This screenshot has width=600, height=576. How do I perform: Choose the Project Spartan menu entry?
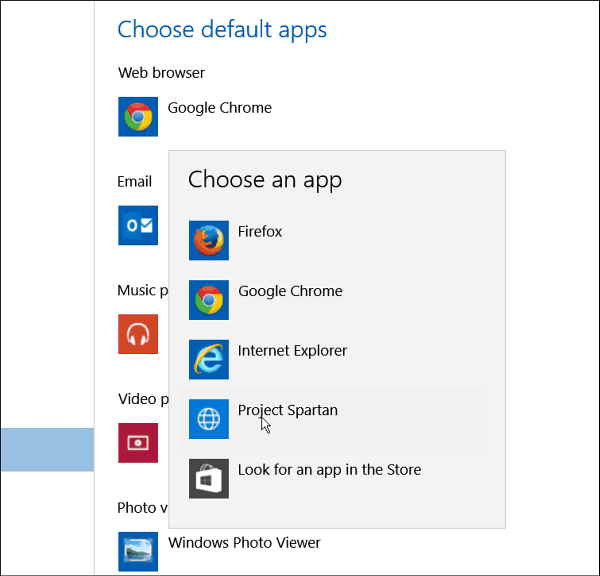(333, 419)
